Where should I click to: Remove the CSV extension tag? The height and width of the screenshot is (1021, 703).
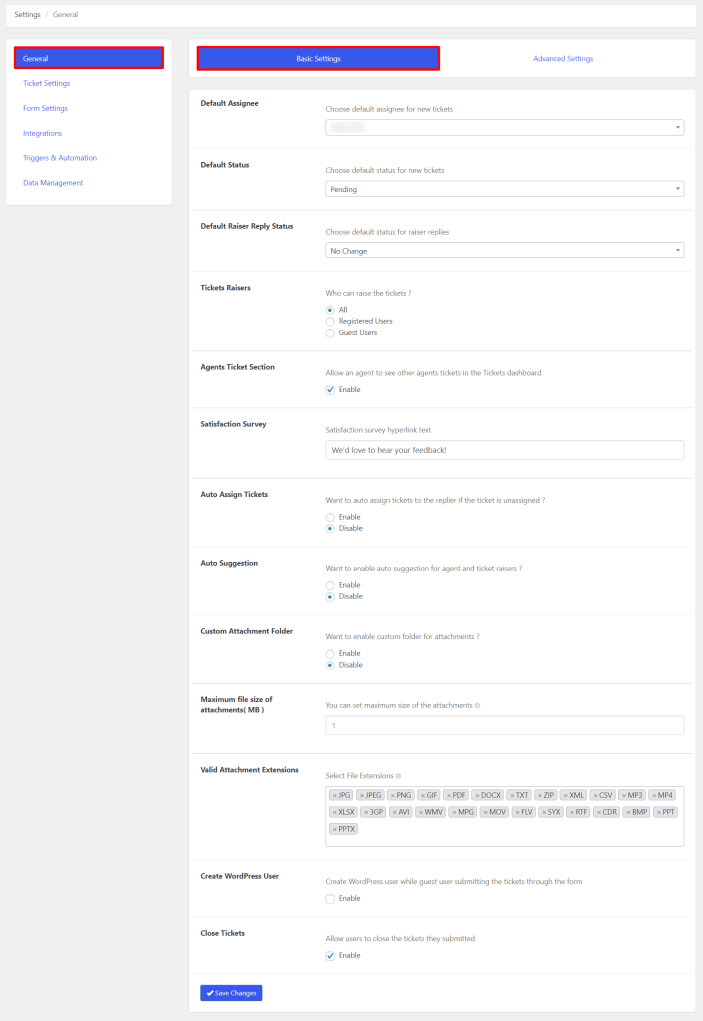(597, 794)
